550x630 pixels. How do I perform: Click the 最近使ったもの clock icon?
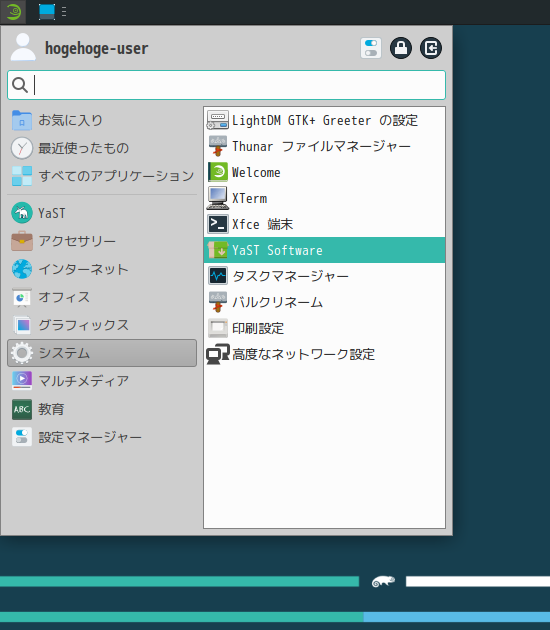click(x=22, y=148)
